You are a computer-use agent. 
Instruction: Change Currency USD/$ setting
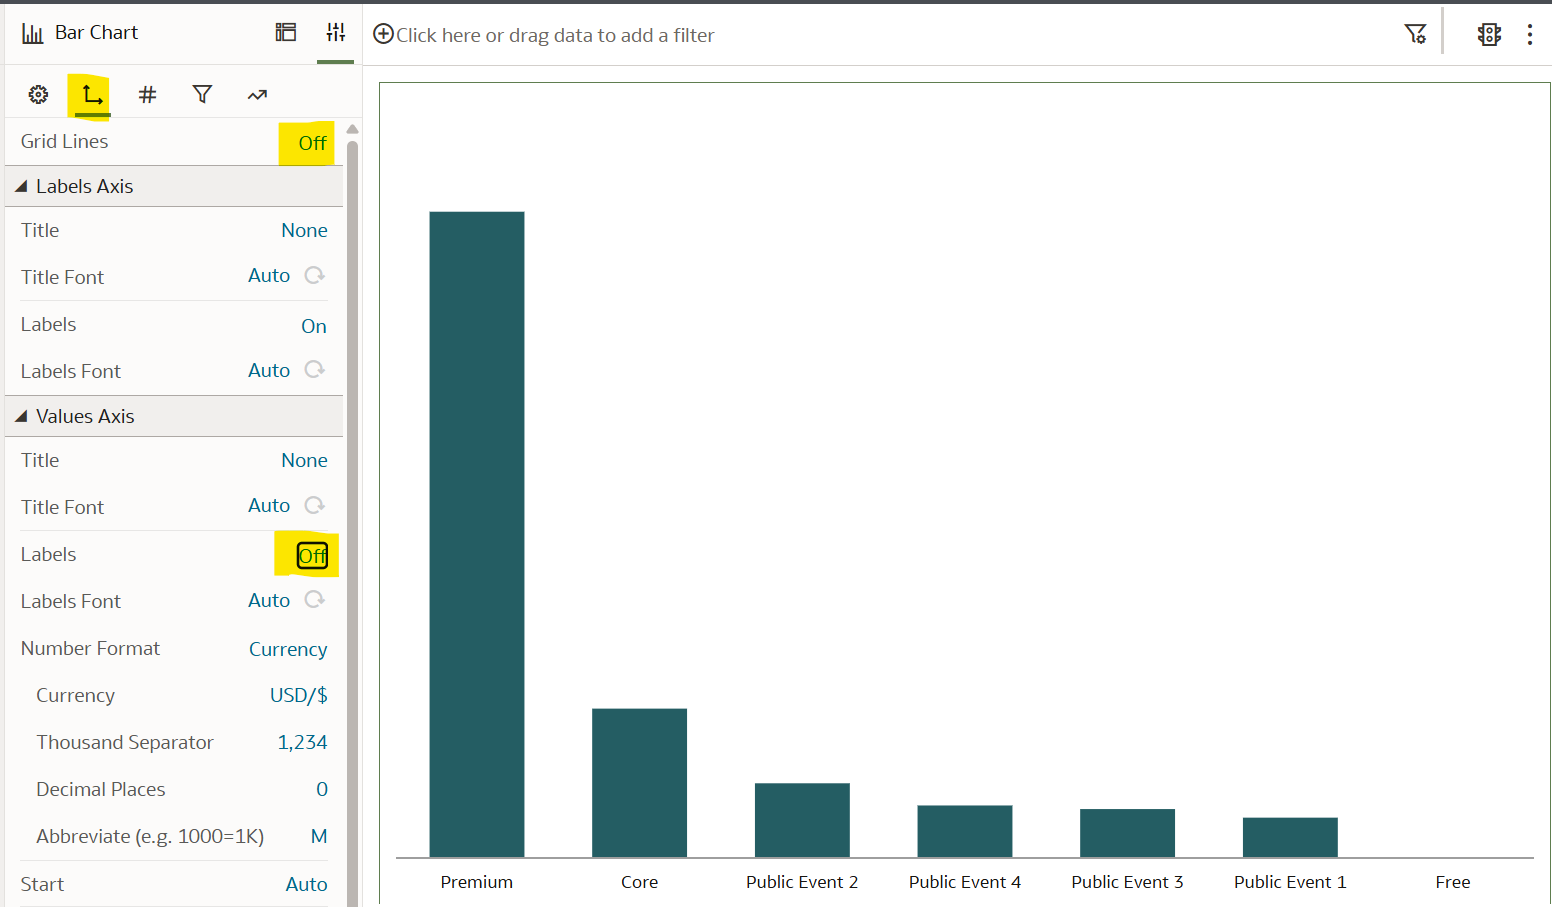click(x=299, y=695)
